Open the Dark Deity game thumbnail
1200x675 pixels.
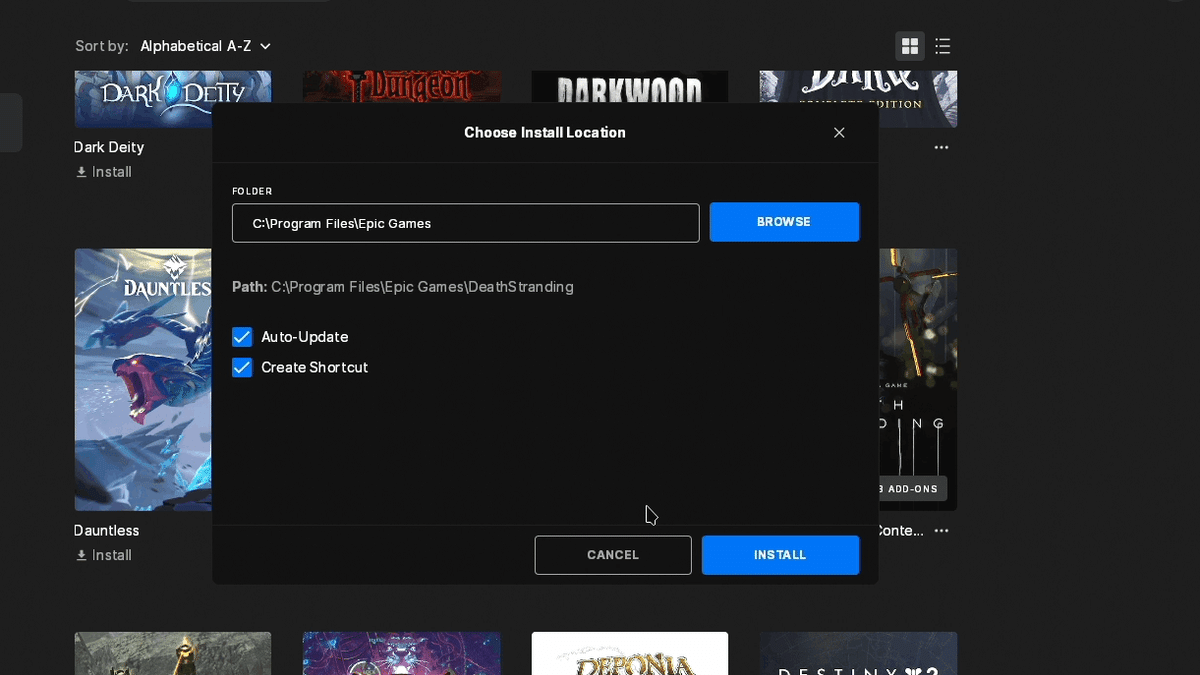(x=173, y=99)
